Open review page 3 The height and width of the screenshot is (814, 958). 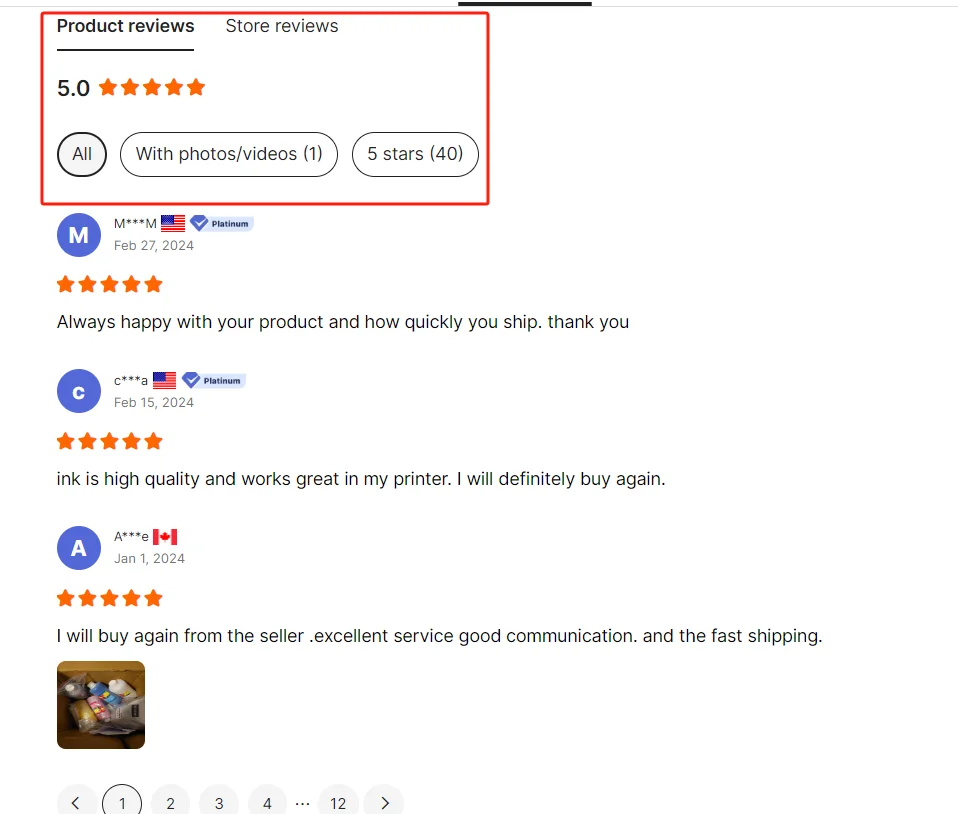219,802
